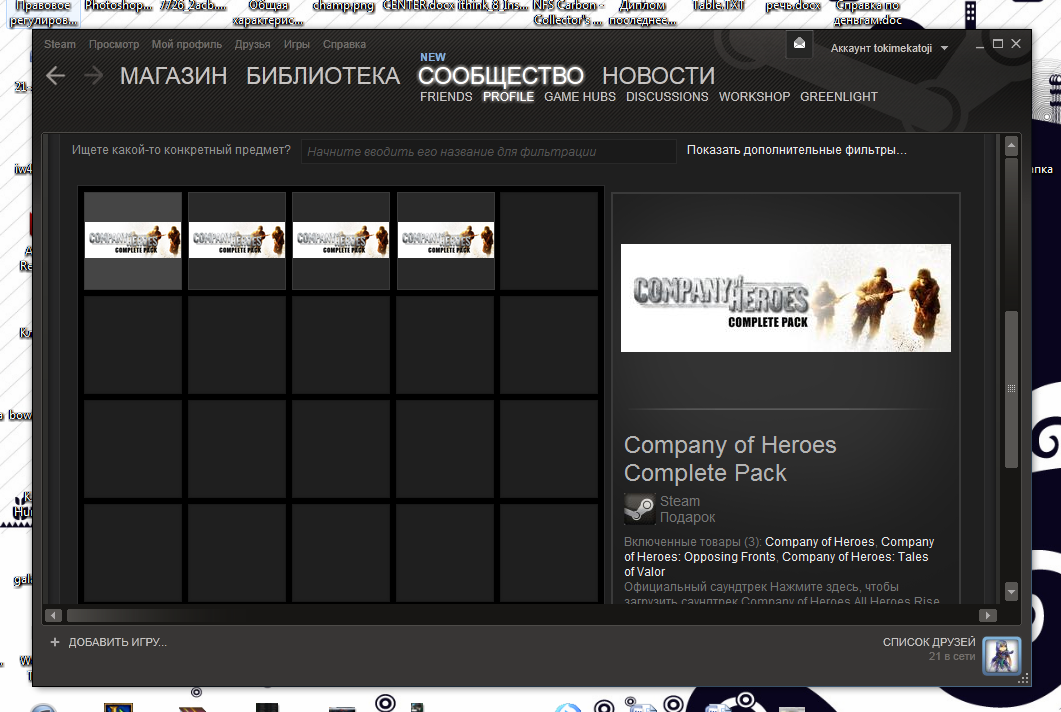The height and width of the screenshot is (712, 1061).
Task: Open the GREENLIGHT subtab
Action: (x=839, y=97)
